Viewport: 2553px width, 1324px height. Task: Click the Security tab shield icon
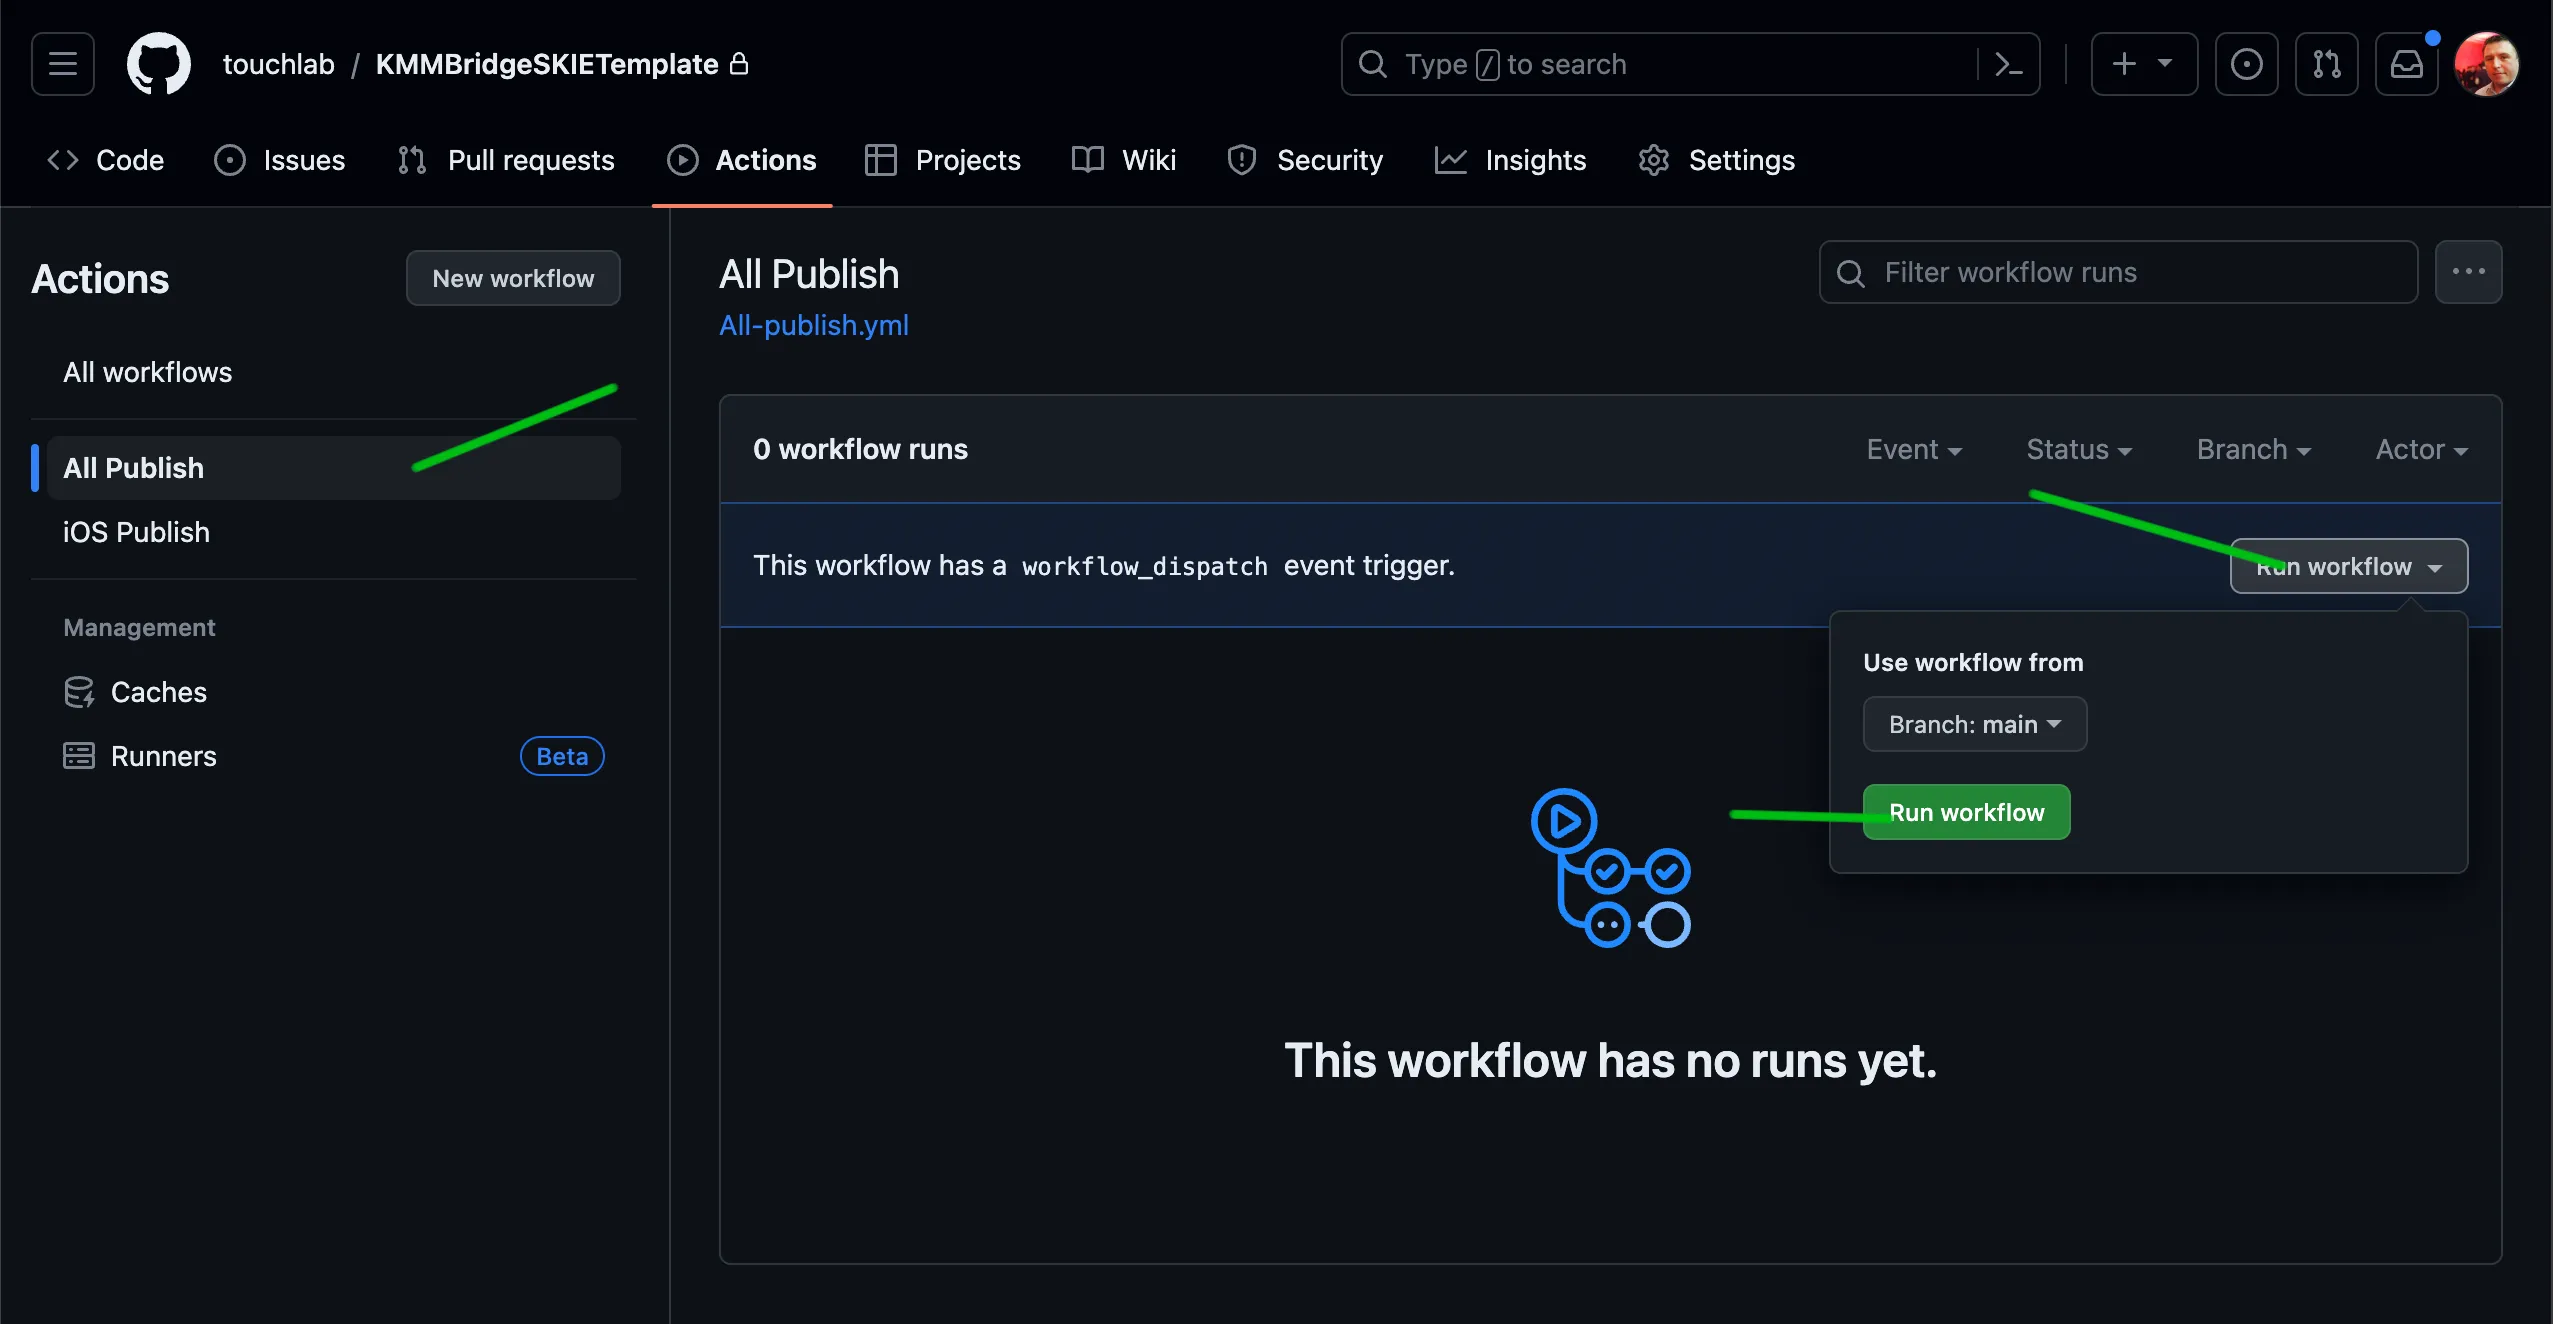1242,160
